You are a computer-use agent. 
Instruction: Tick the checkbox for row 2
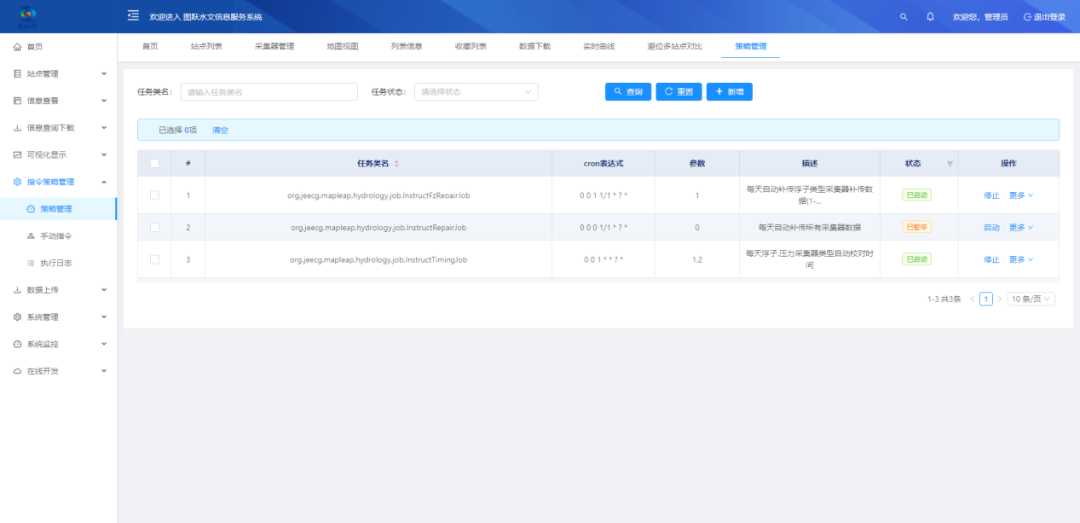pos(154,227)
